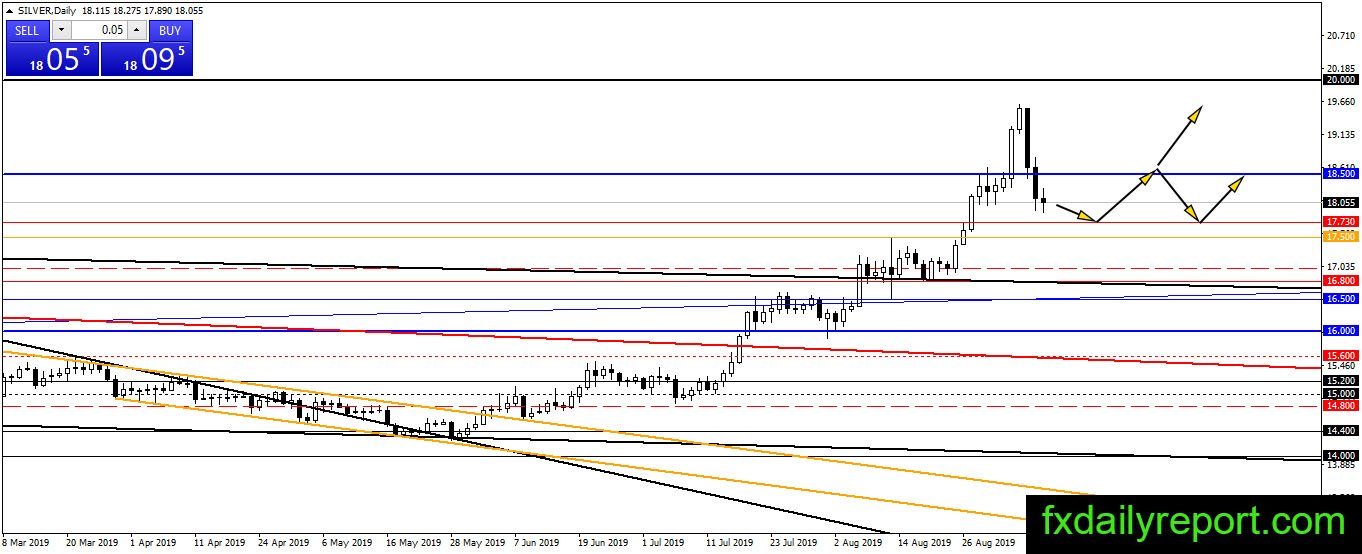Click the blue 16.000 price label
This screenshot has width=1362, height=554.
[x=1340, y=330]
